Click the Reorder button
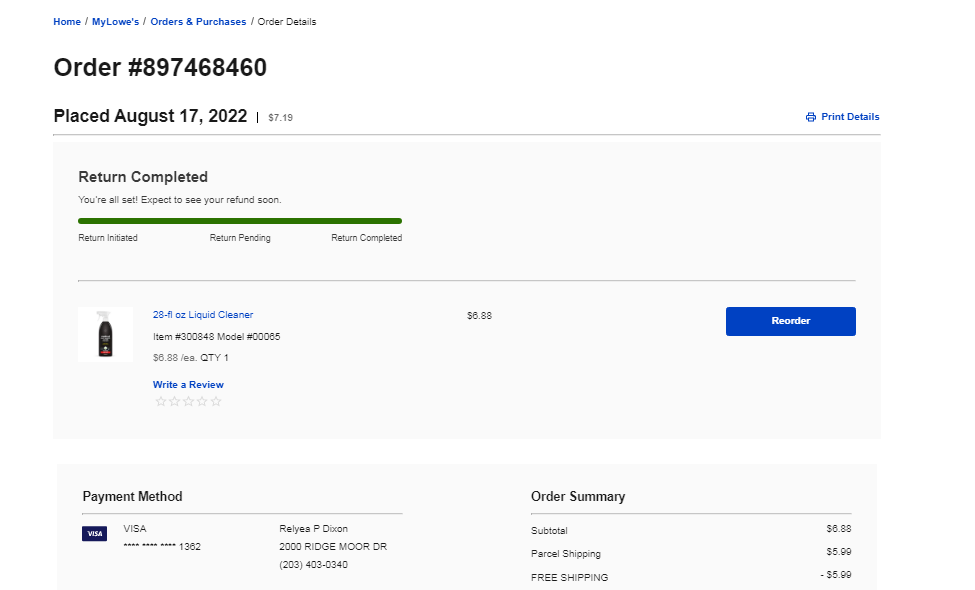This screenshot has height=590, width=975. click(790, 321)
